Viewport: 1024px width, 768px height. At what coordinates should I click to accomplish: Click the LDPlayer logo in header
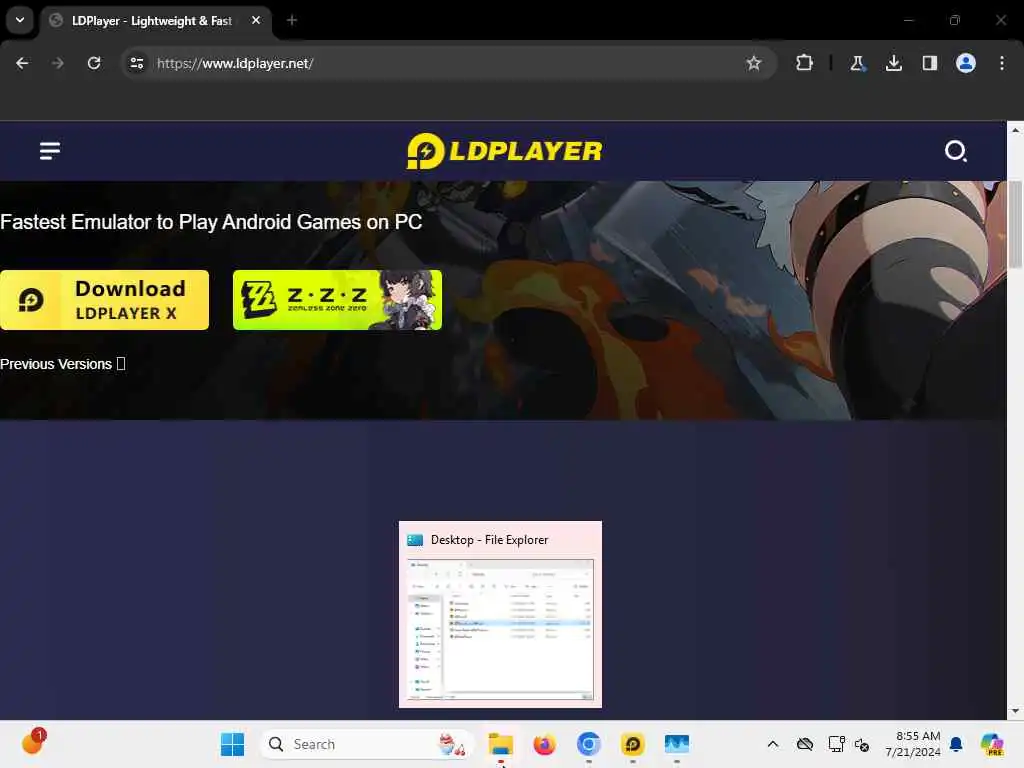[504, 151]
